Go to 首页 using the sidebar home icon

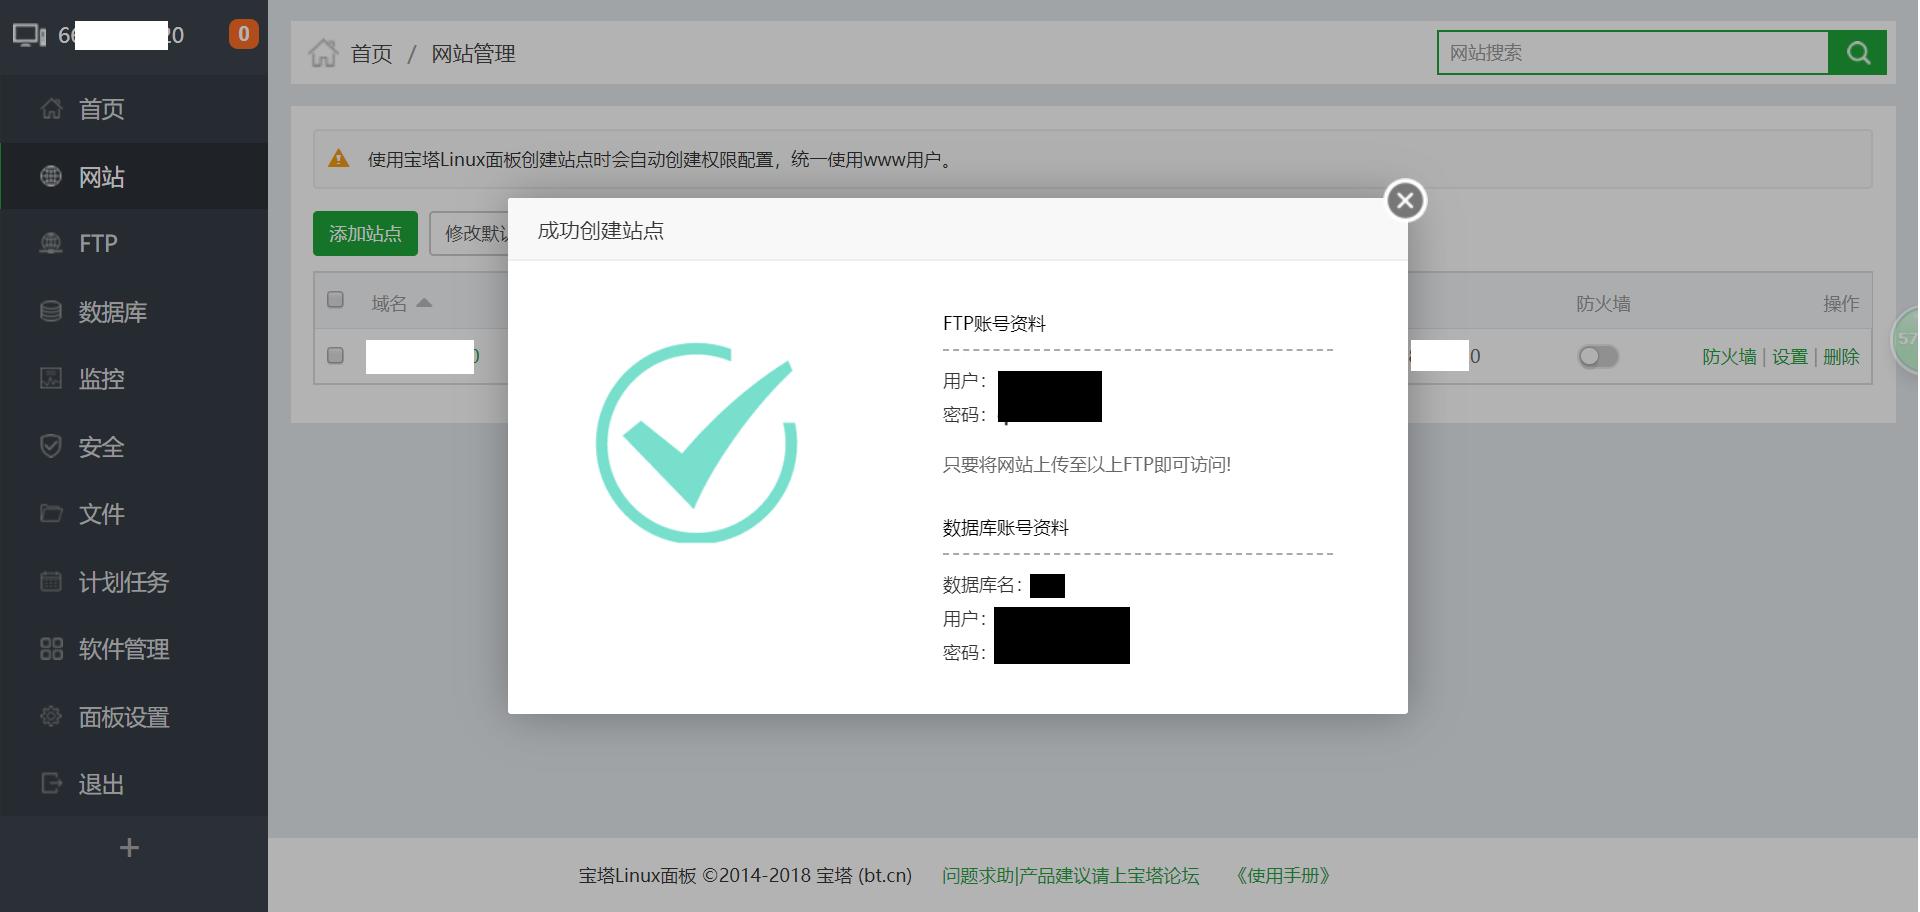(100, 109)
